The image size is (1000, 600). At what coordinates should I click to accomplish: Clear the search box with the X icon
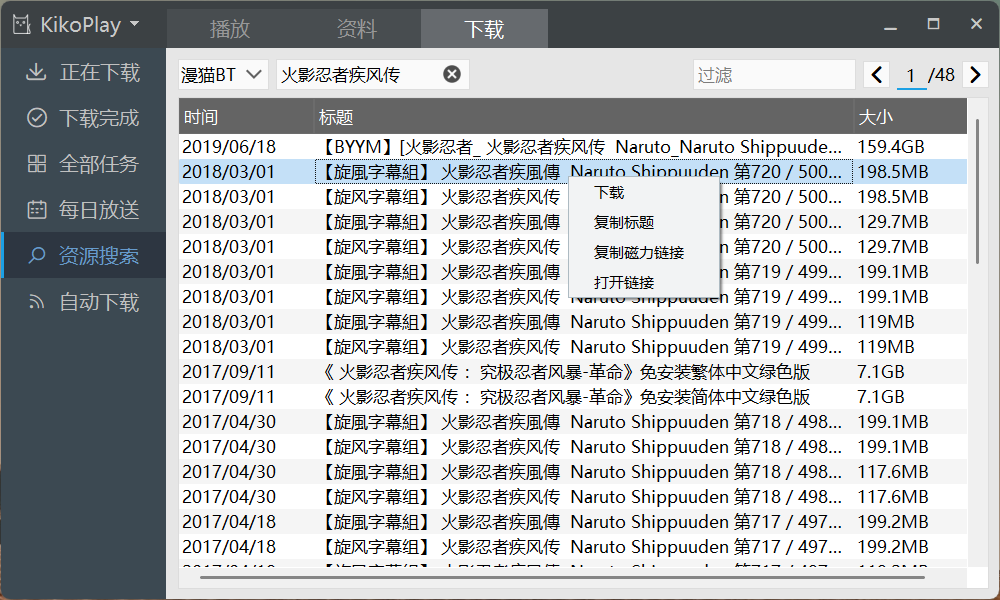(452, 75)
